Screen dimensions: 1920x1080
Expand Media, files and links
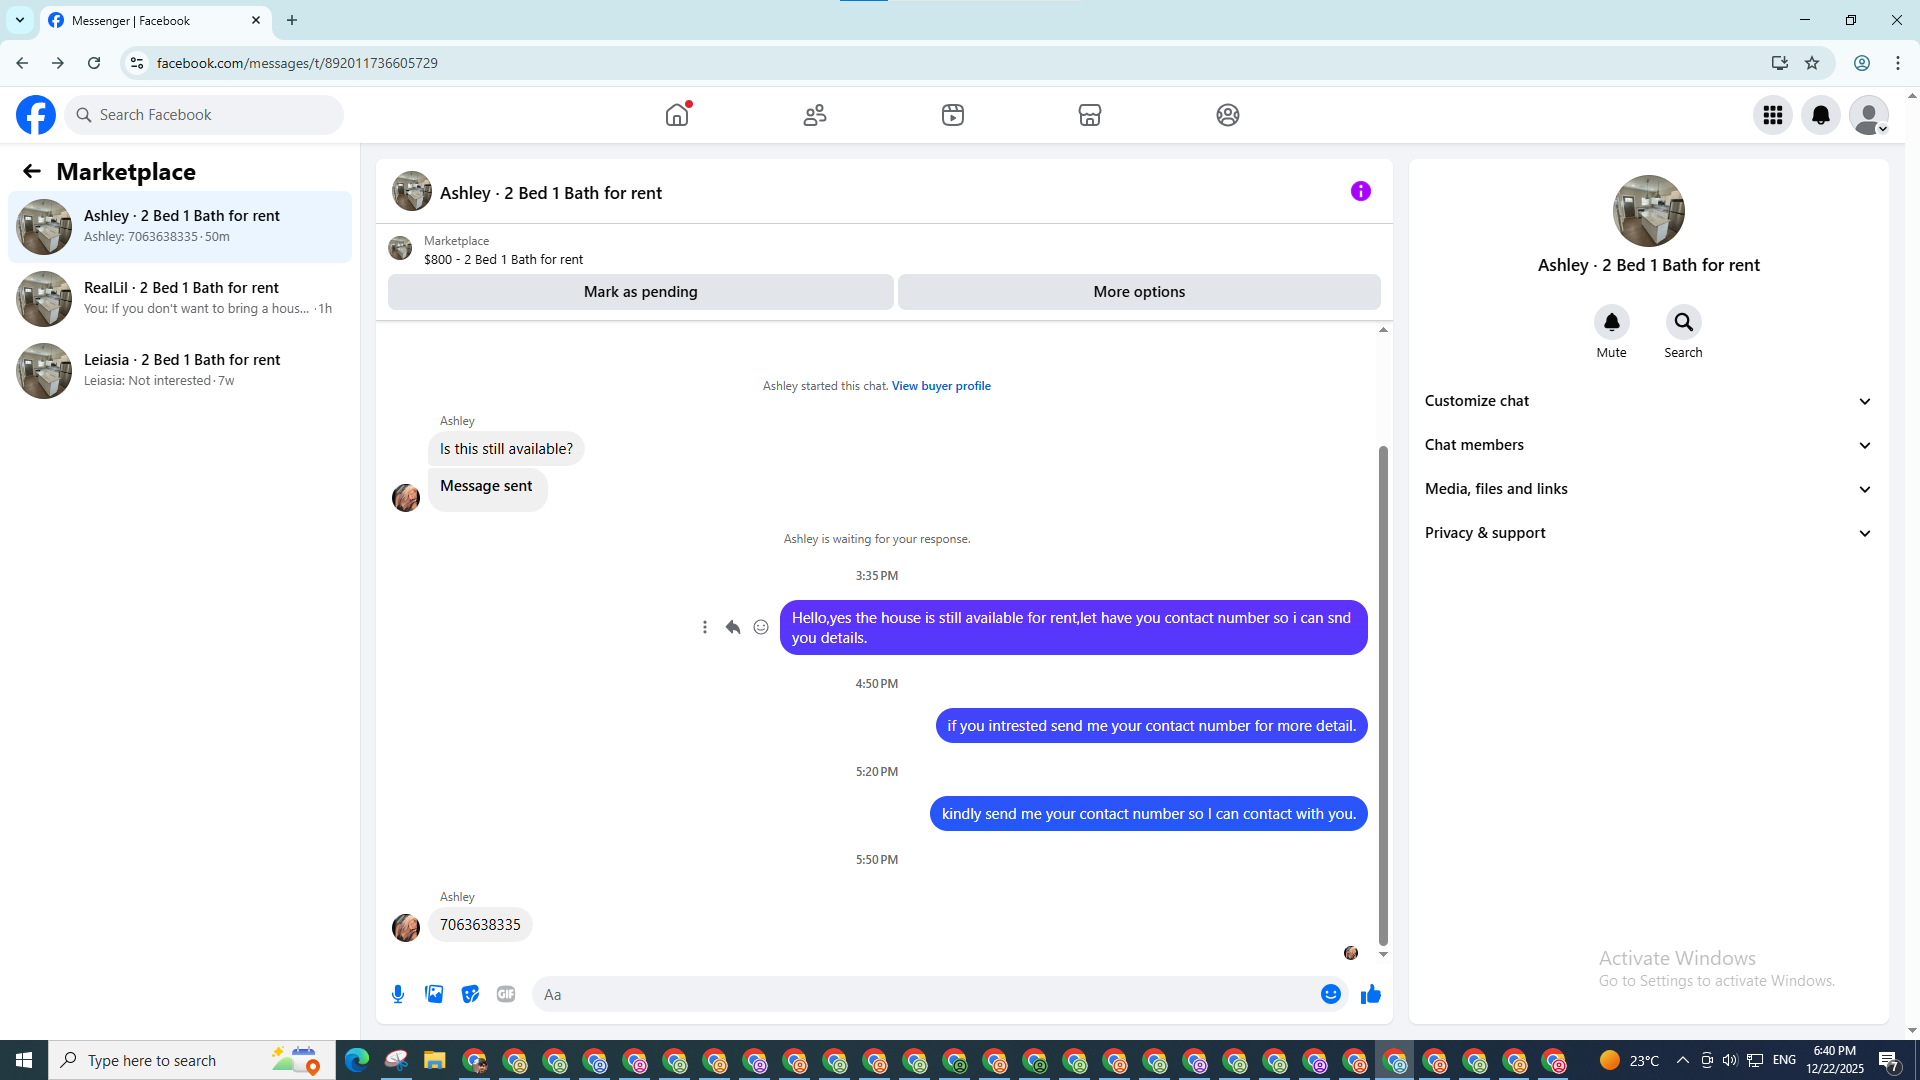click(x=1648, y=489)
